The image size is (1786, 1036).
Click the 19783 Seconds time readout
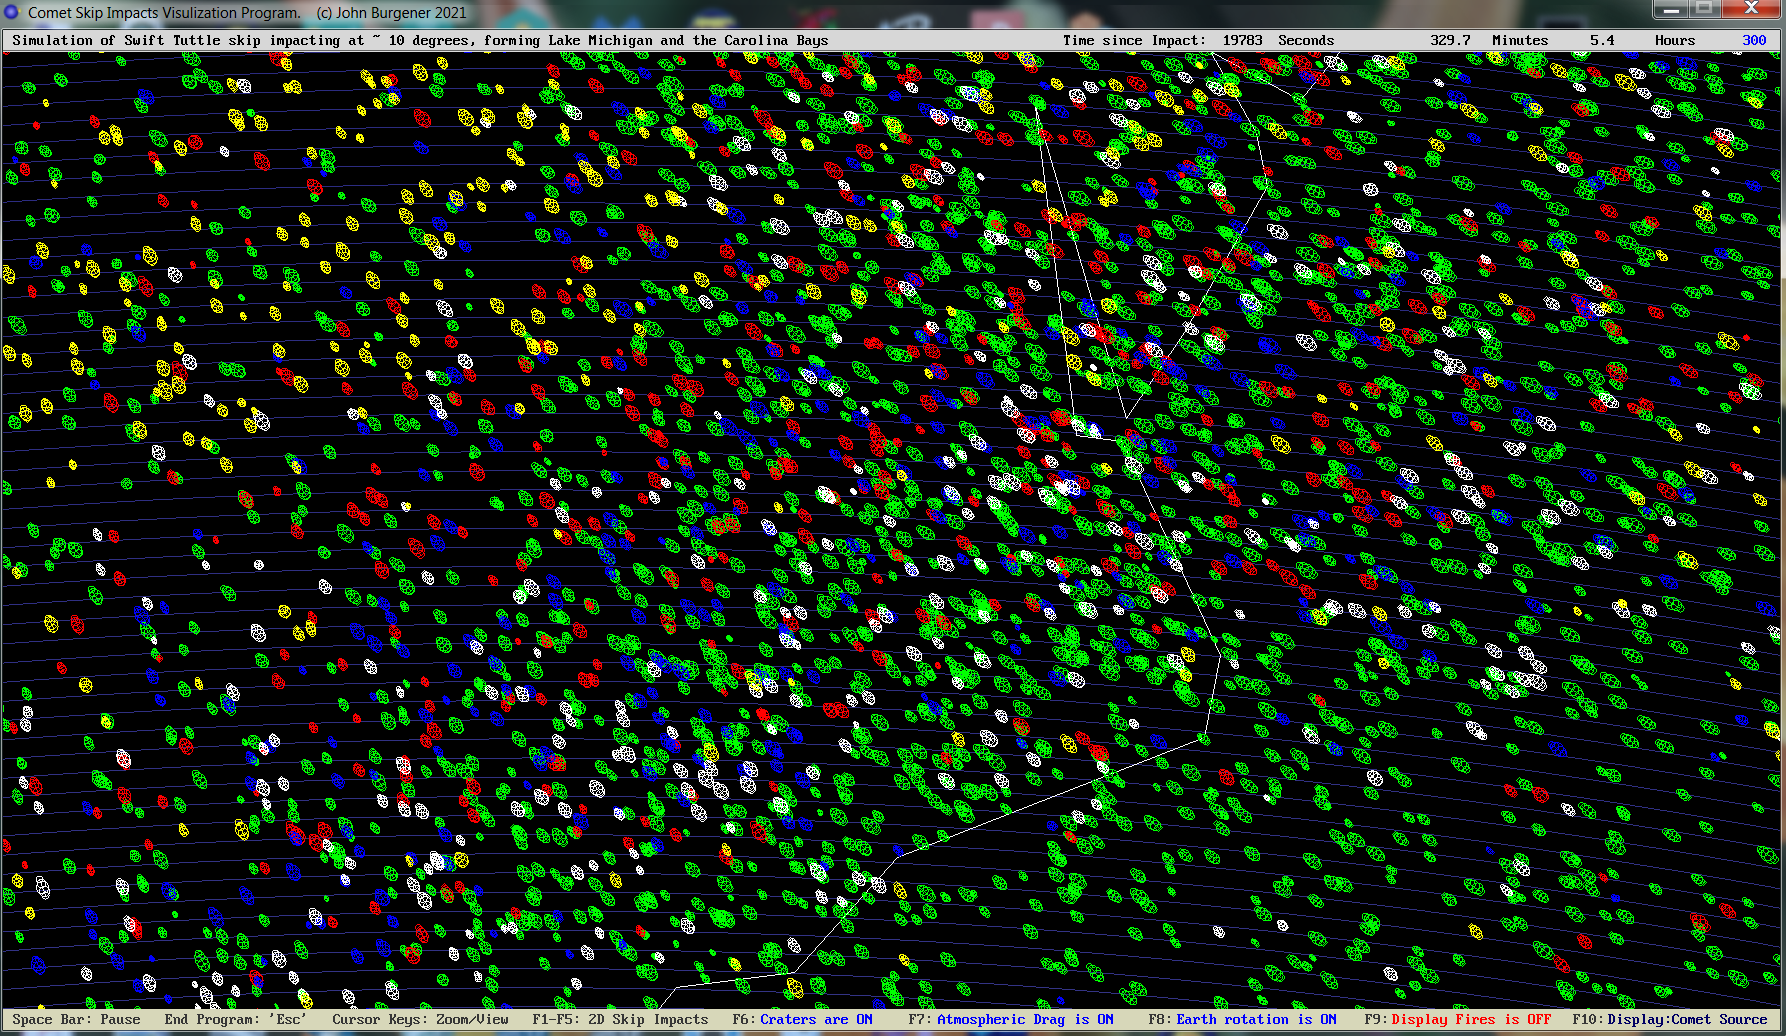pos(1277,40)
